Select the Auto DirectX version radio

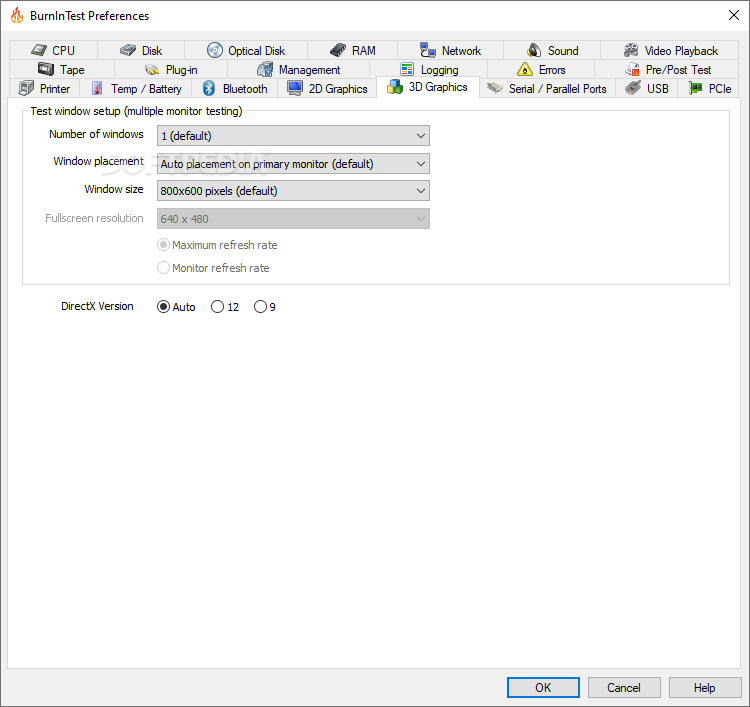[164, 307]
